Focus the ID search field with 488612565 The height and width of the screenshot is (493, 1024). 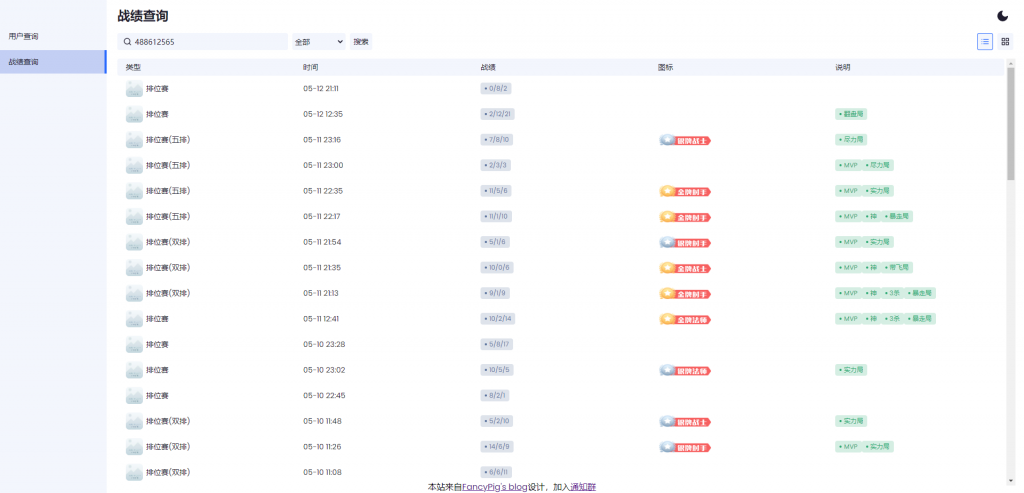[202, 42]
